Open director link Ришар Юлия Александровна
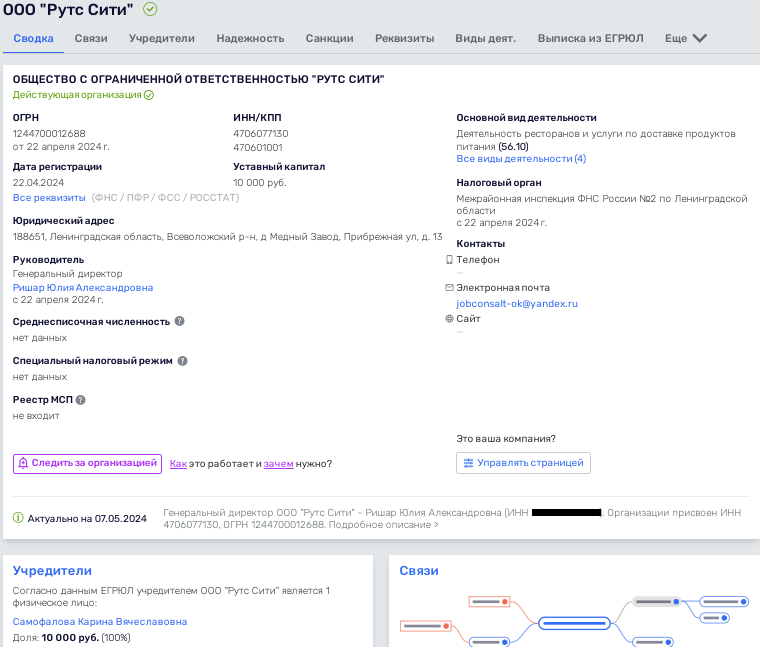 point(83,288)
